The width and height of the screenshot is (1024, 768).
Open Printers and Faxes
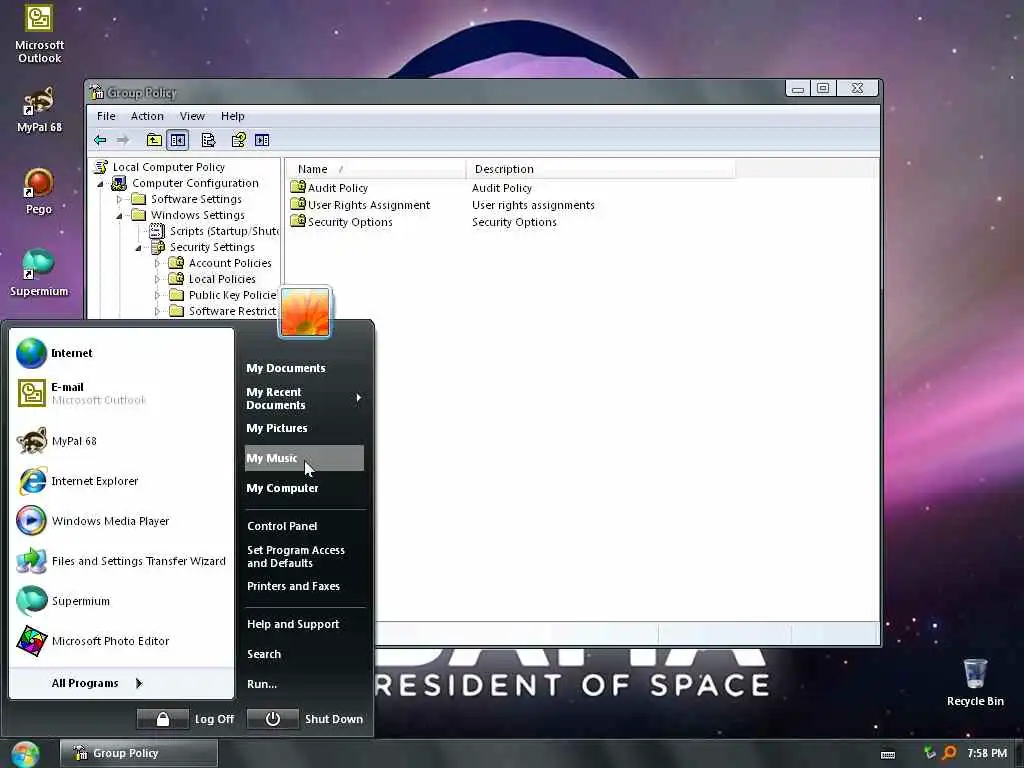point(304,586)
